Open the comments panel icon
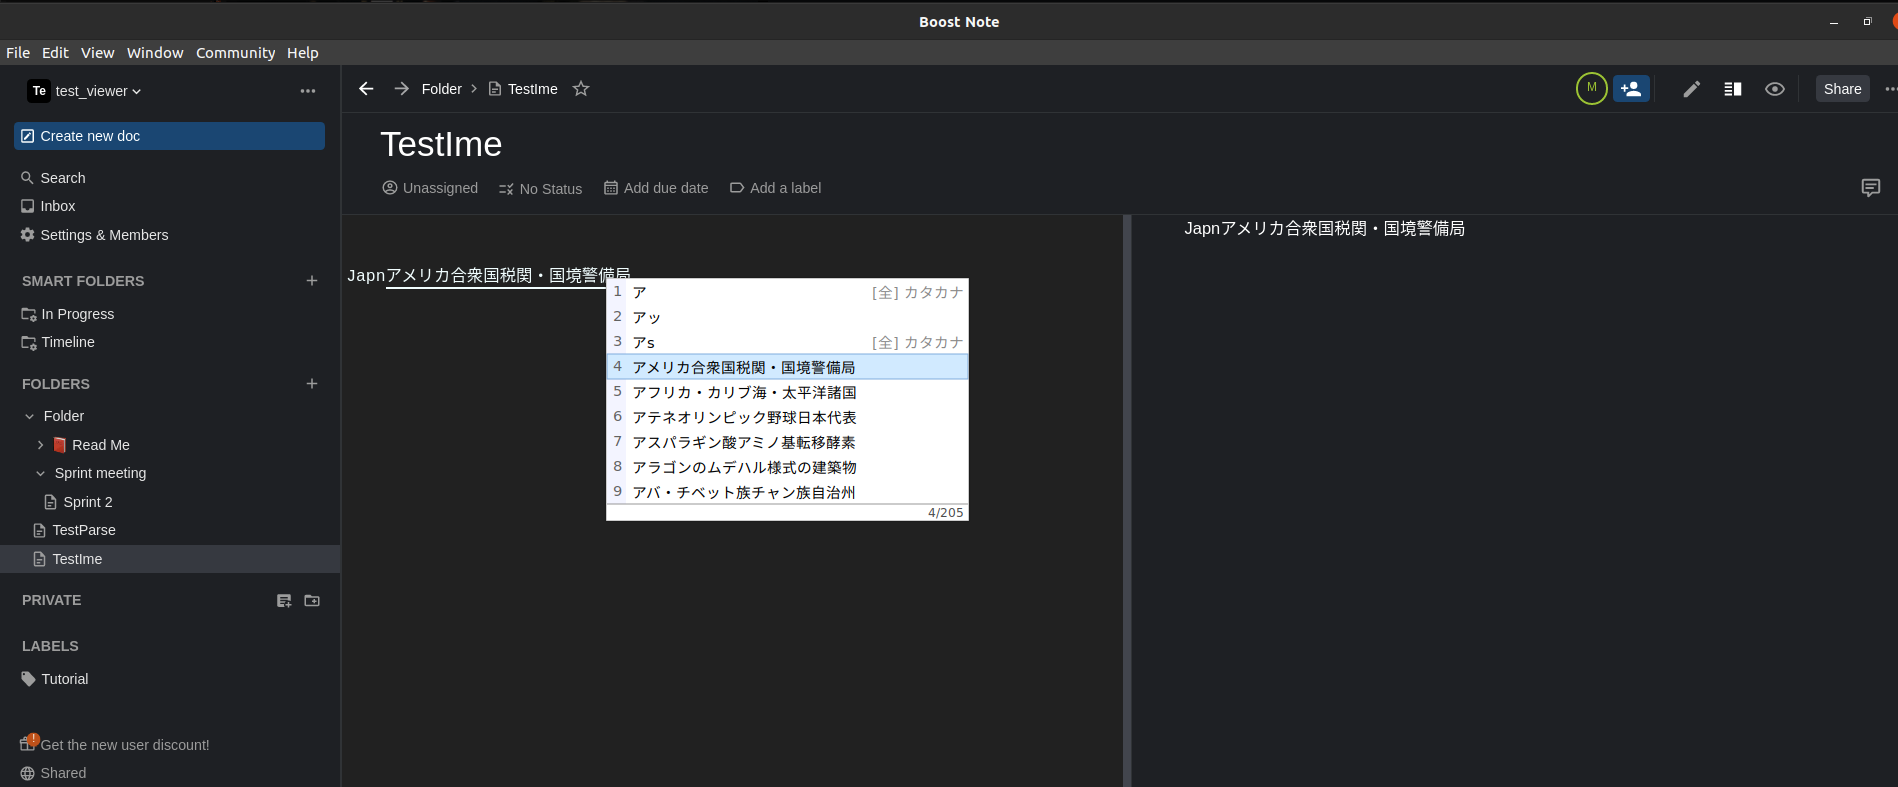Viewport: 1898px width, 787px height. click(1871, 188)
